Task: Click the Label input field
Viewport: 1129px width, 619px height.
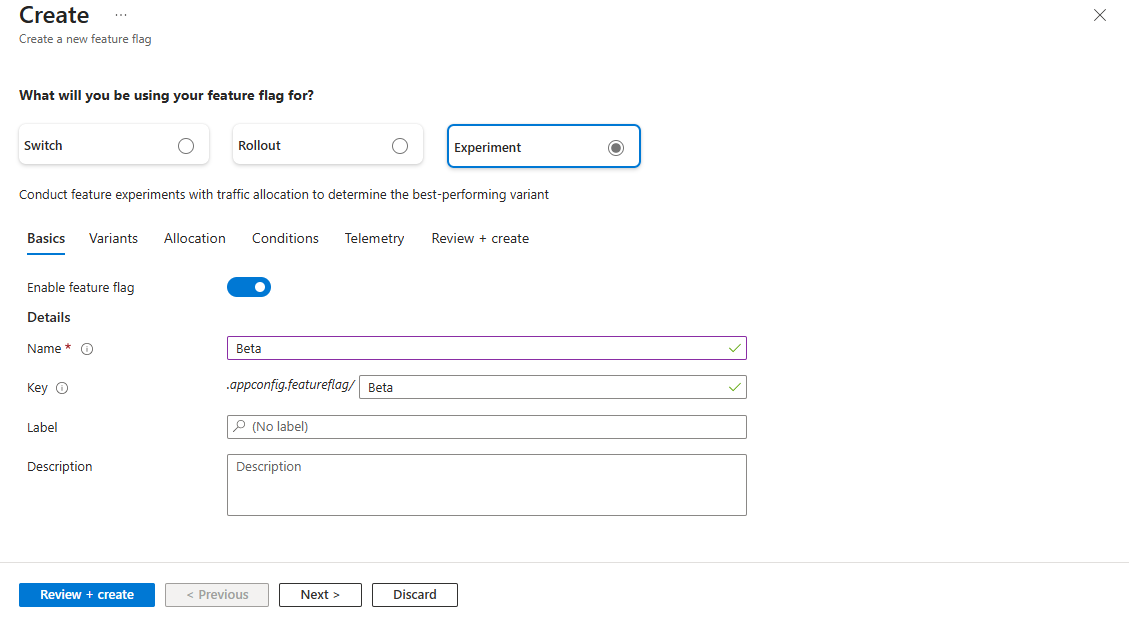Action: pyautogui.click(x=486, y=427)
